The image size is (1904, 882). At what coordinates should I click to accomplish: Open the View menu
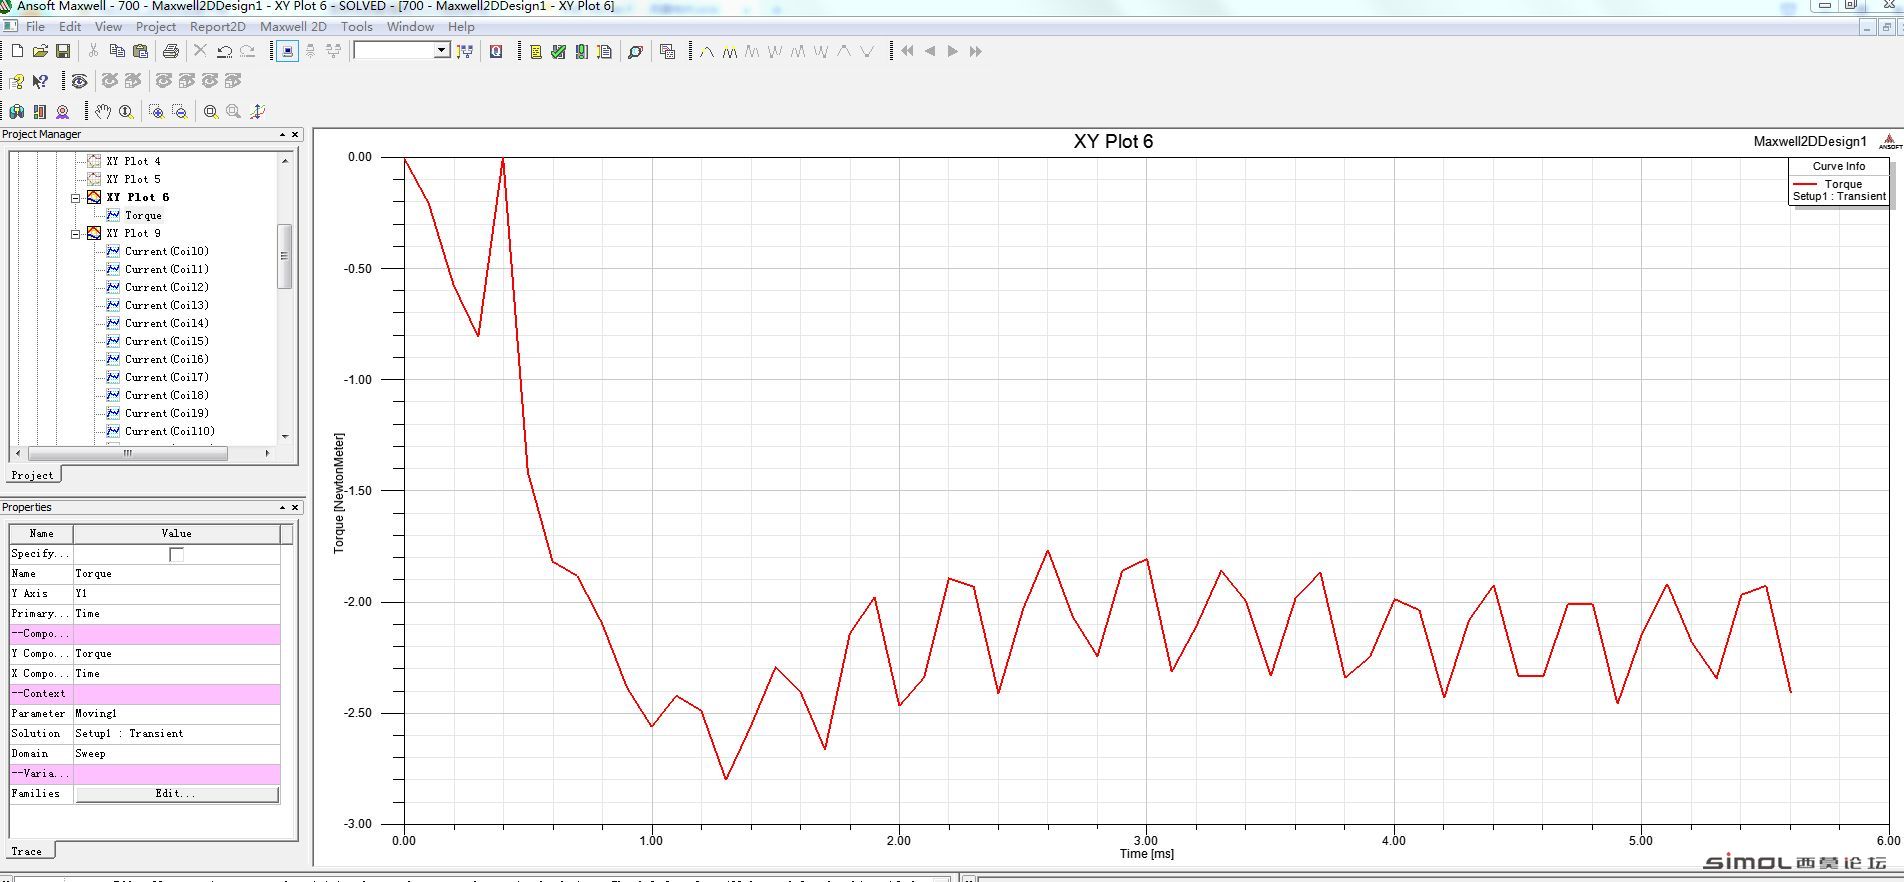(108, 26)
